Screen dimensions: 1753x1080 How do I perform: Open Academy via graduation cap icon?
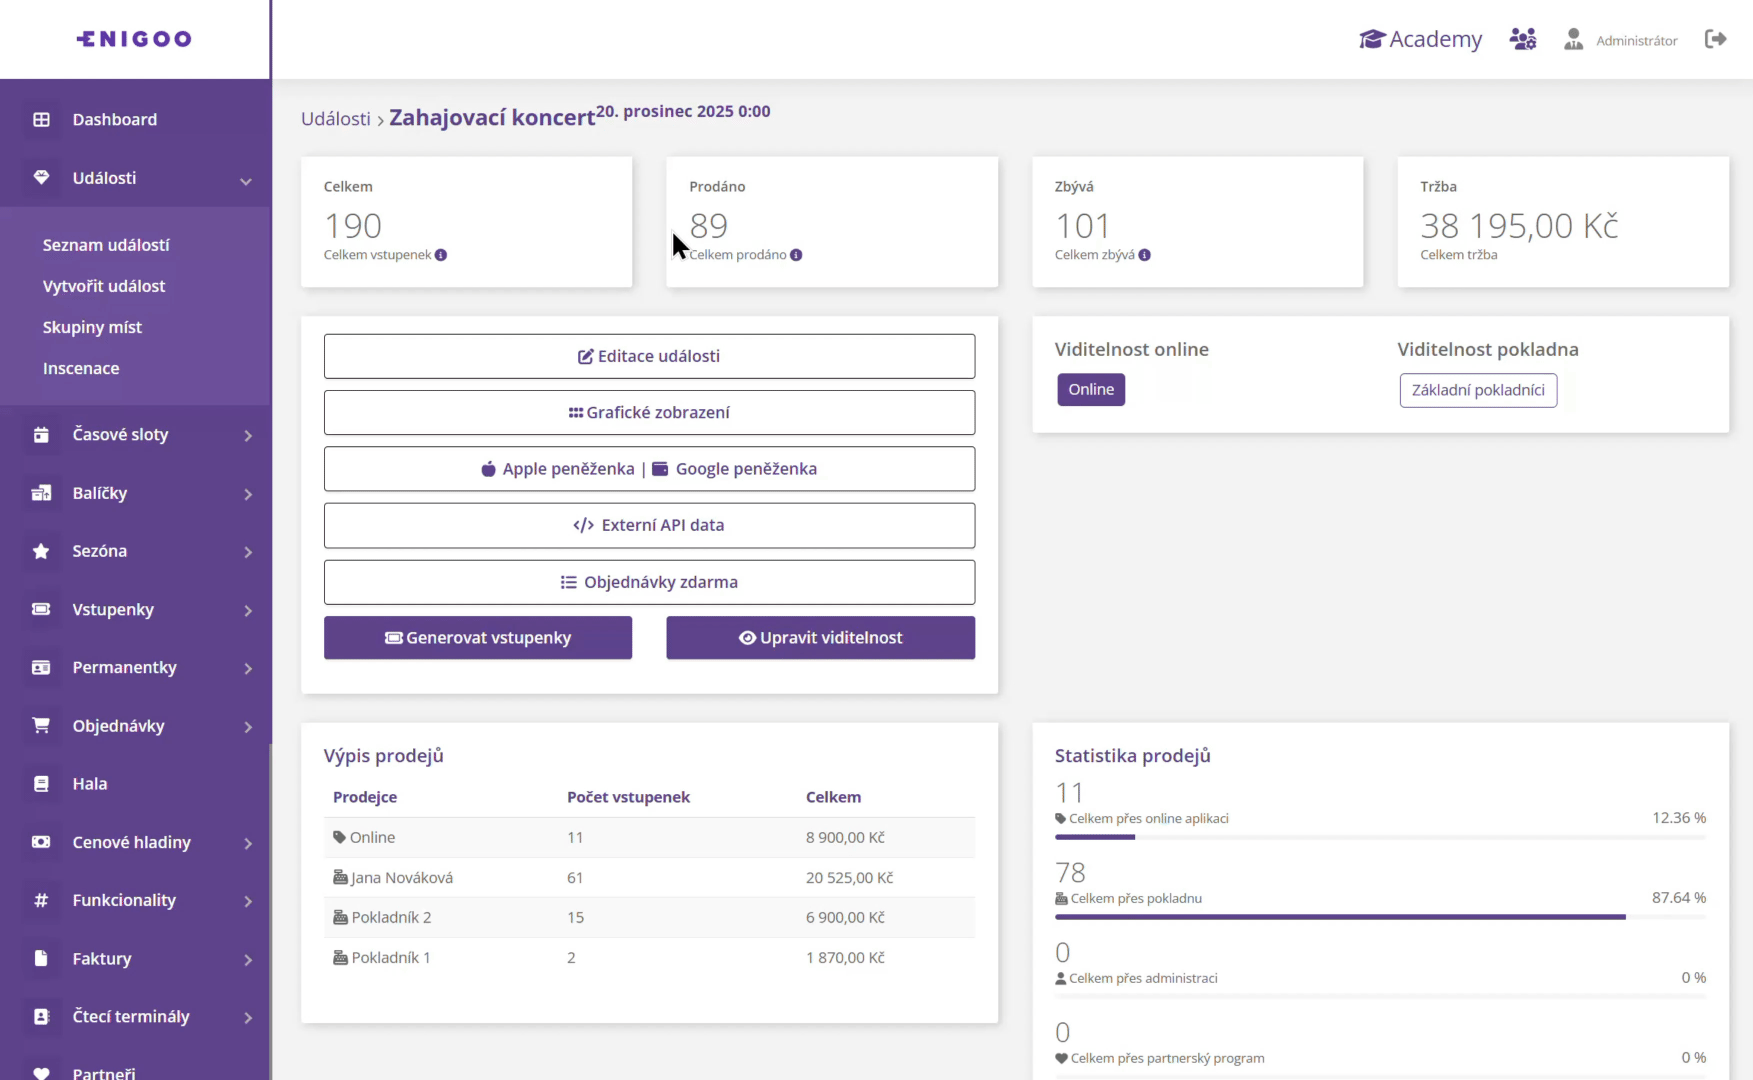click(x=1372, y=39)
